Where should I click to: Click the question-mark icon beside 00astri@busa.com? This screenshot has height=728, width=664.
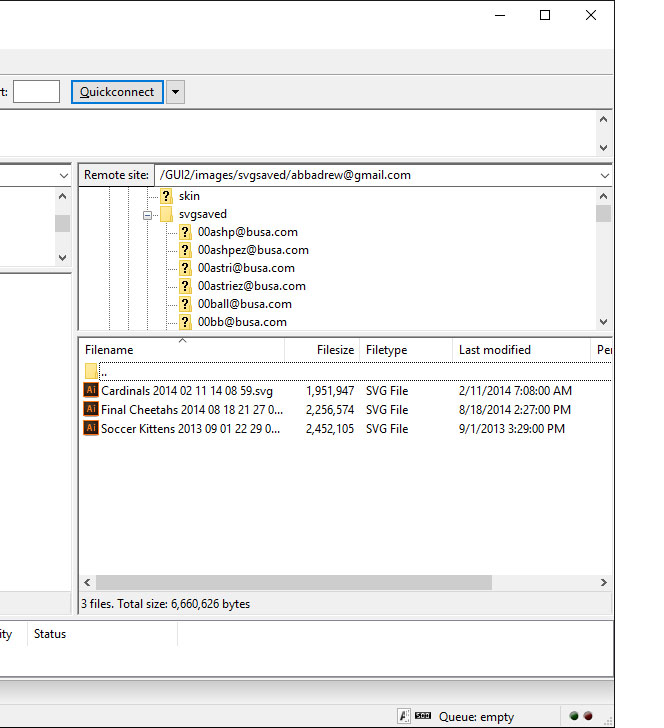click(x=185, y=268)
